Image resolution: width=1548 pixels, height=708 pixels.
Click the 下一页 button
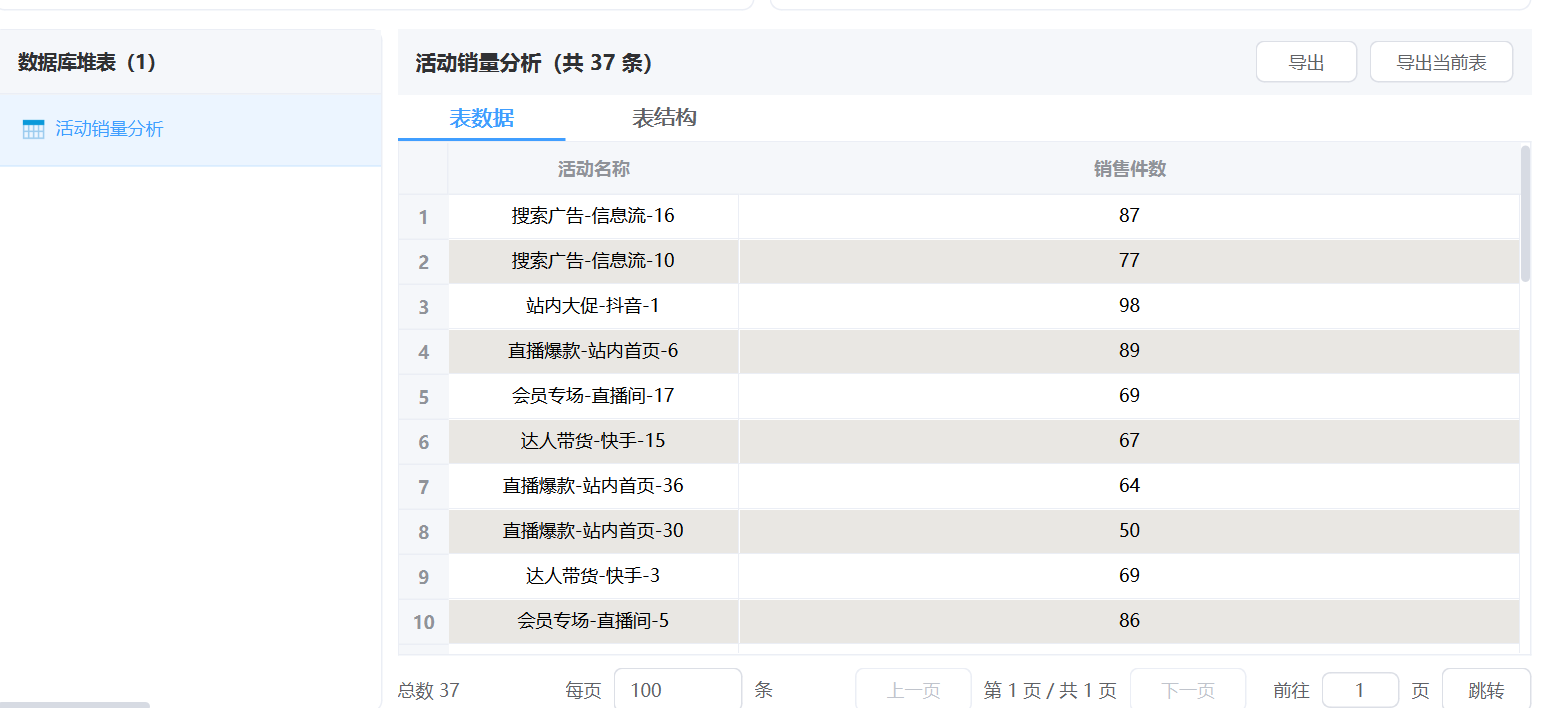point(1187,690)
